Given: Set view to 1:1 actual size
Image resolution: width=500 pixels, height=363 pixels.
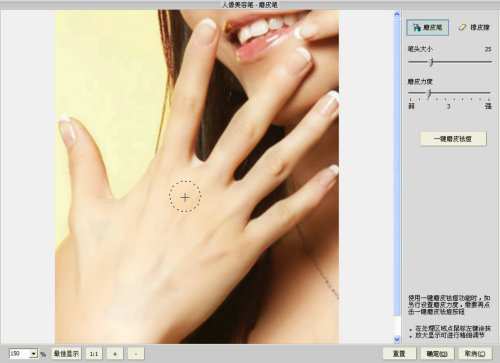Looking at the screenshot, I should [94, 354].
